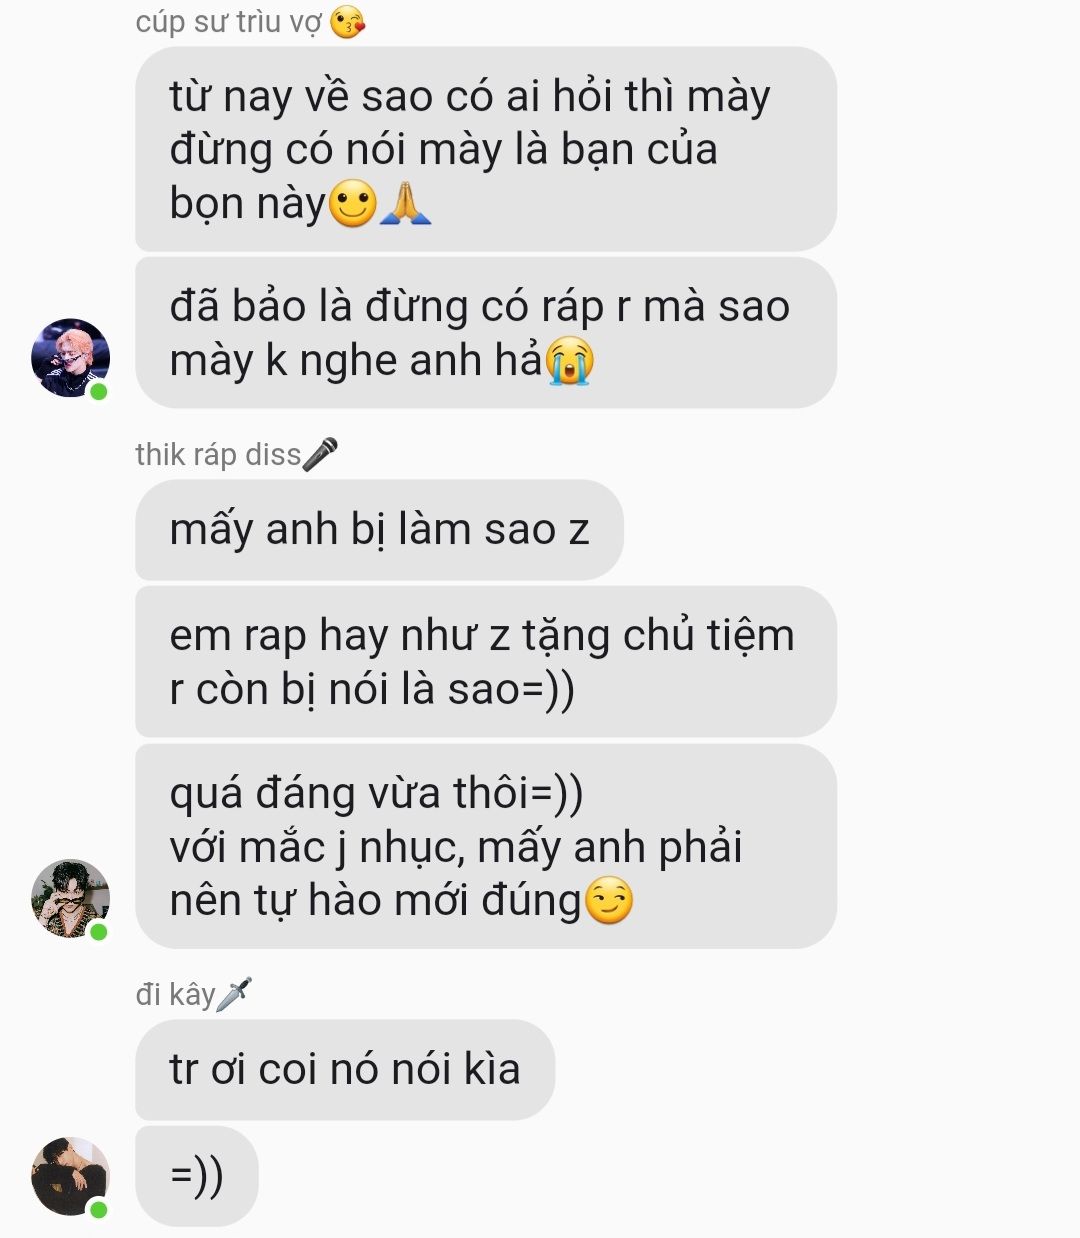
Task: Tap the crying face emoji in message
Action: (x=571, y=361)
